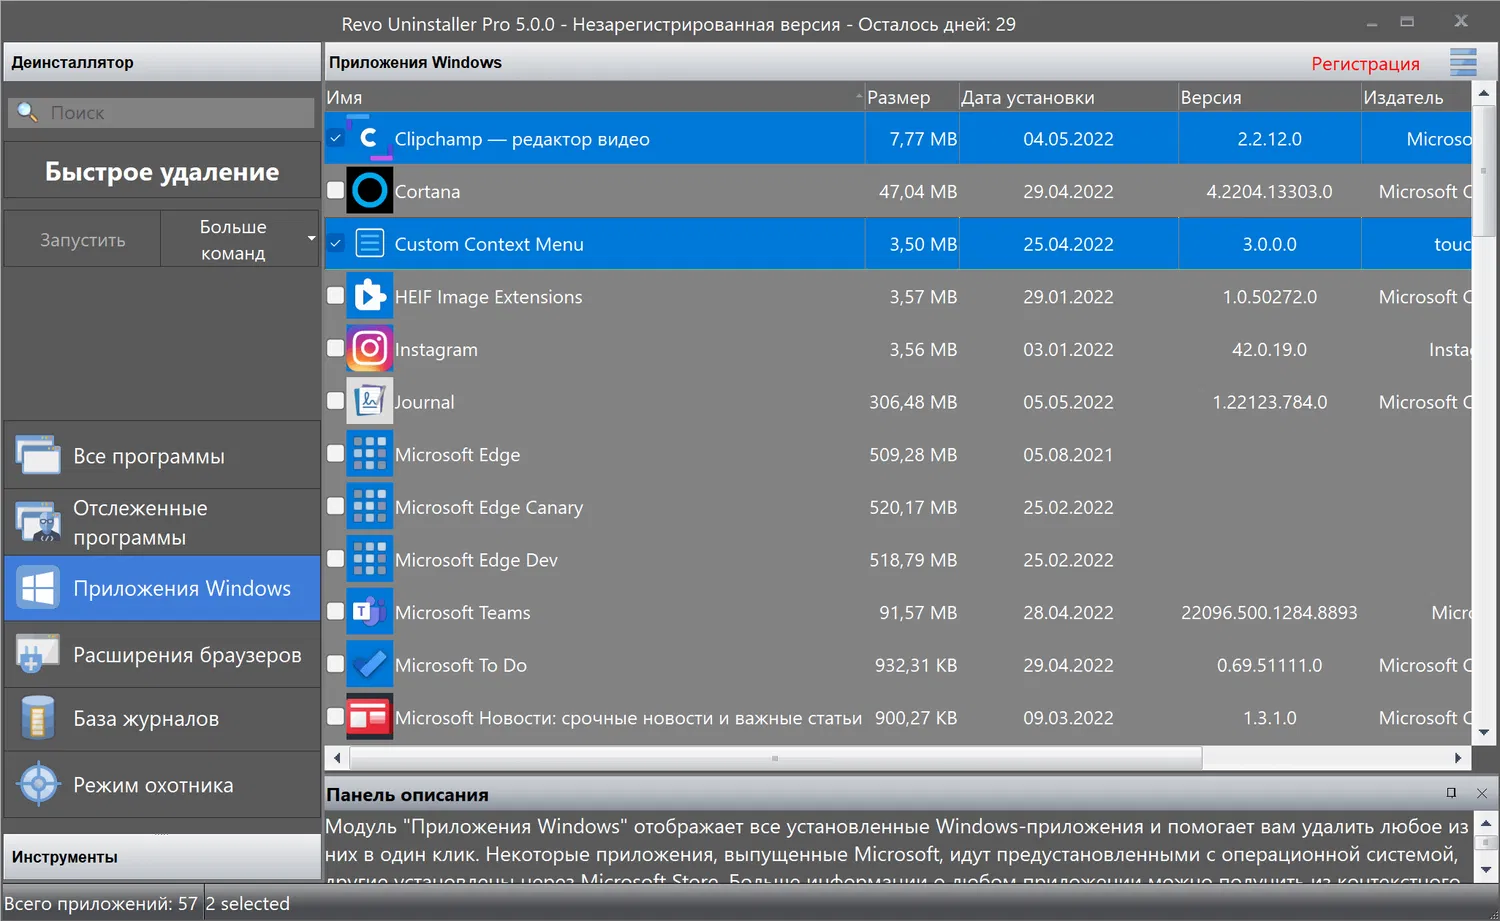Check the Instagram checkbox

tap(336, 349)
